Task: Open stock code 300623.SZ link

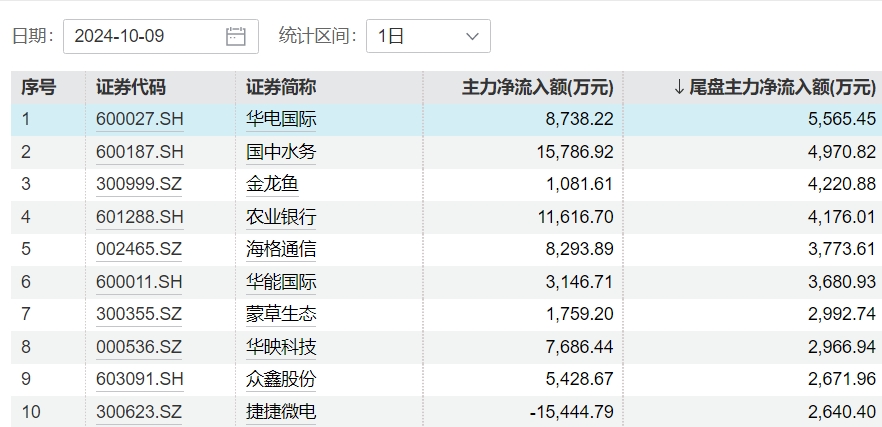Action: click(139, 412)
